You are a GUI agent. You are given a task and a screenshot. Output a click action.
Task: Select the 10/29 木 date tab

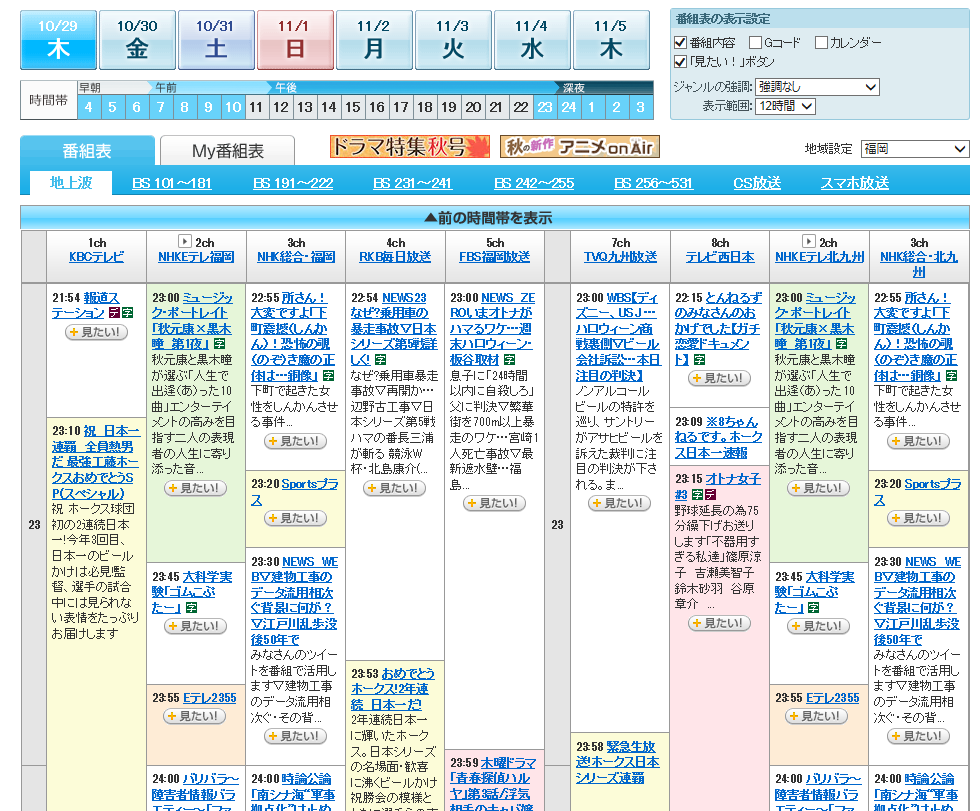pyautogui.click(x=58, y=39)
